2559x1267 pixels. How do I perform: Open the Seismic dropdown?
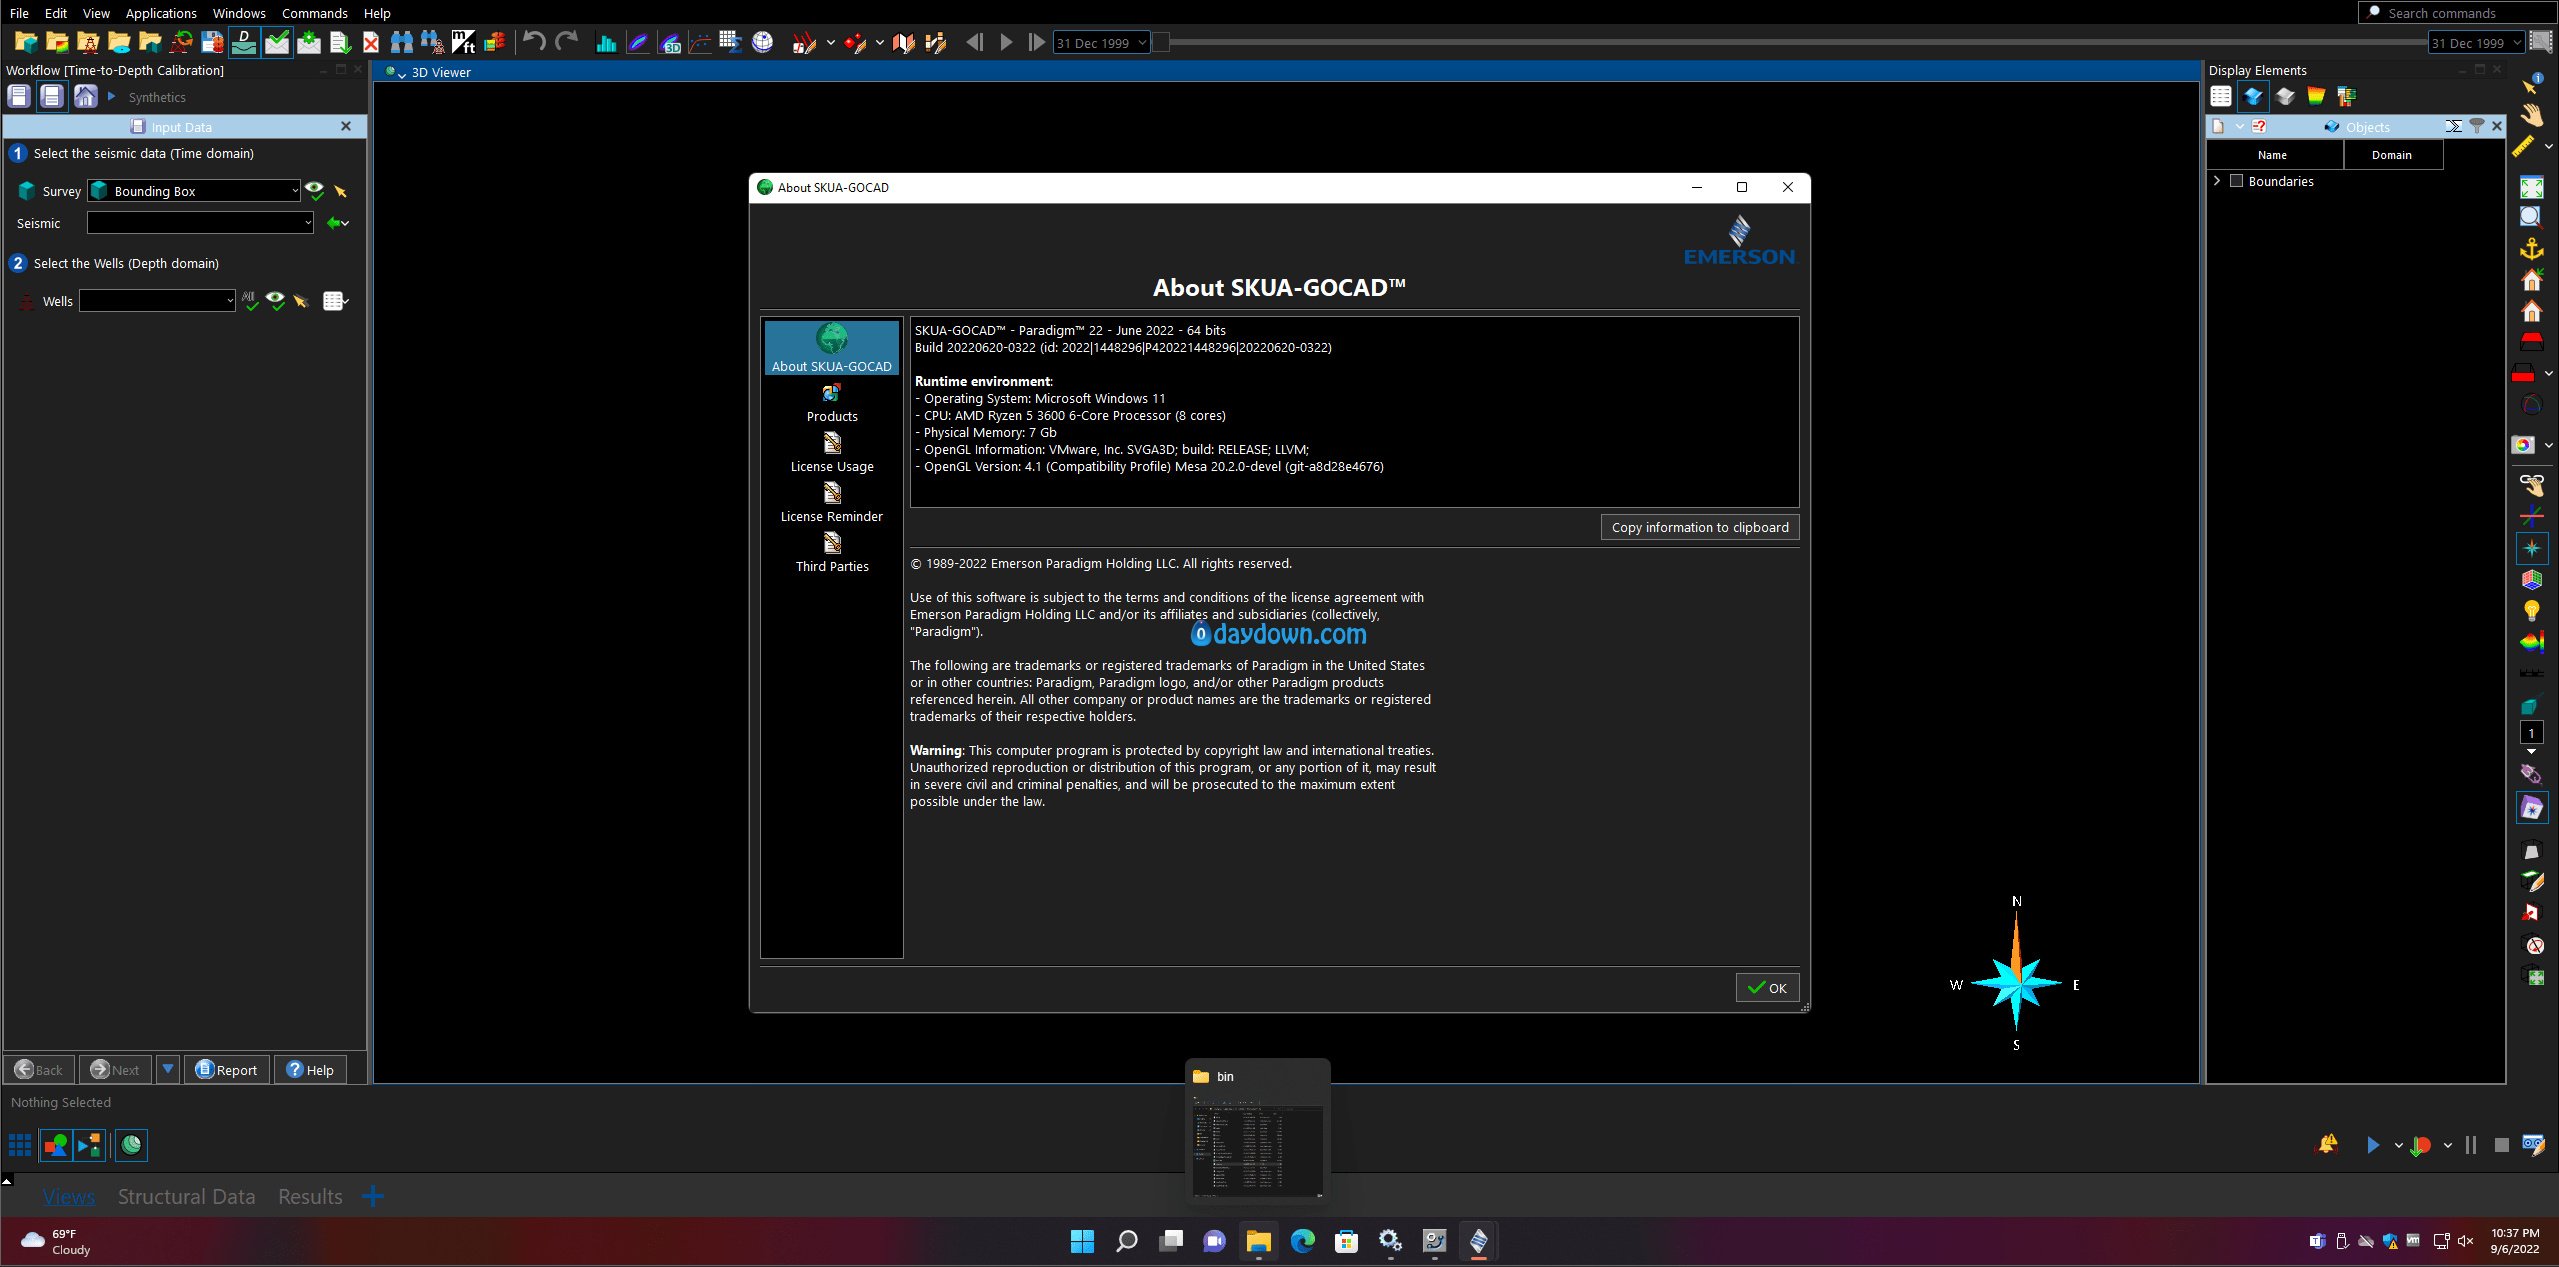coord(307,223)
